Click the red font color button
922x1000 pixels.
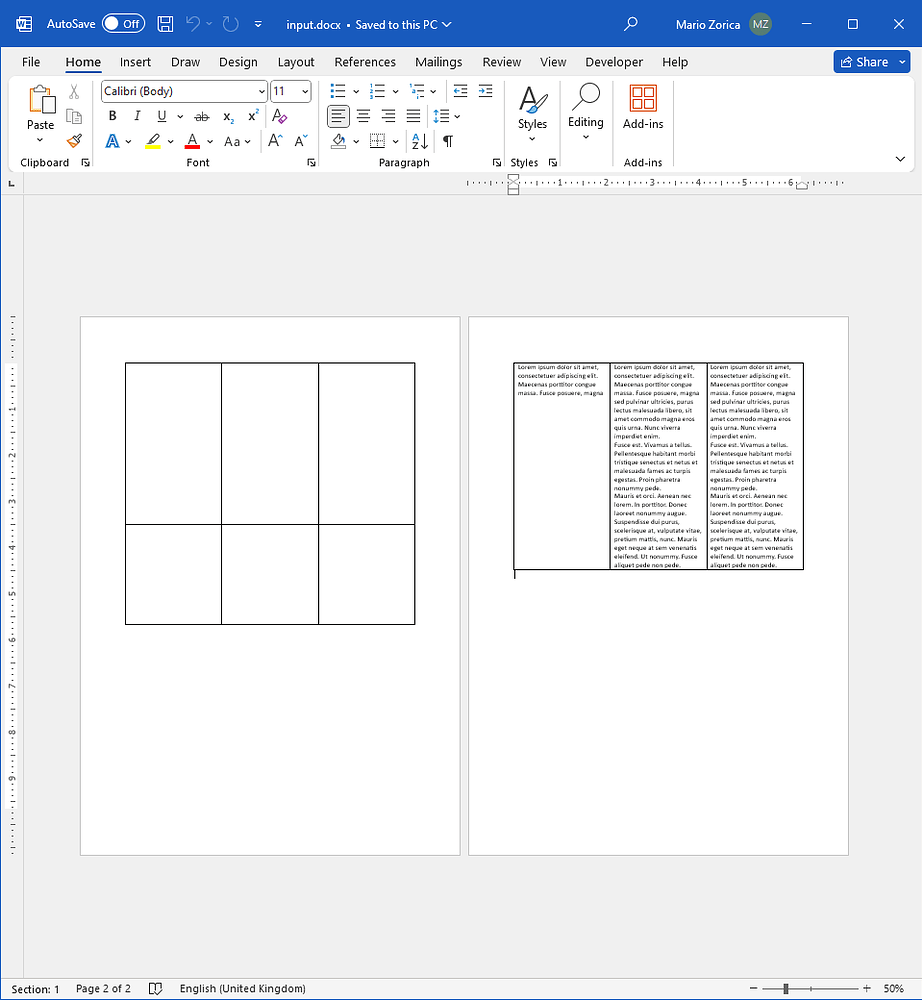(x=192, y=141)
